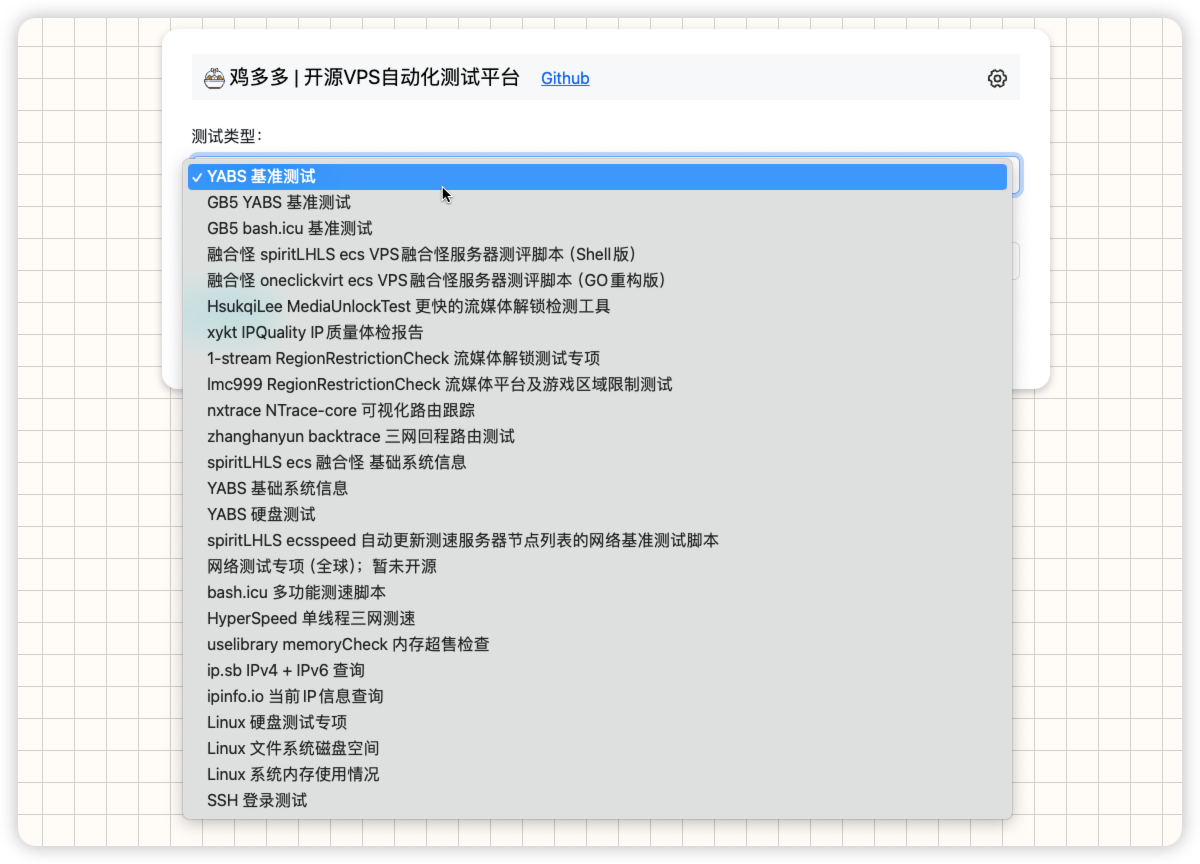
Task: Select YABS 硬盘测试 option
Action: tap(261, 514)
